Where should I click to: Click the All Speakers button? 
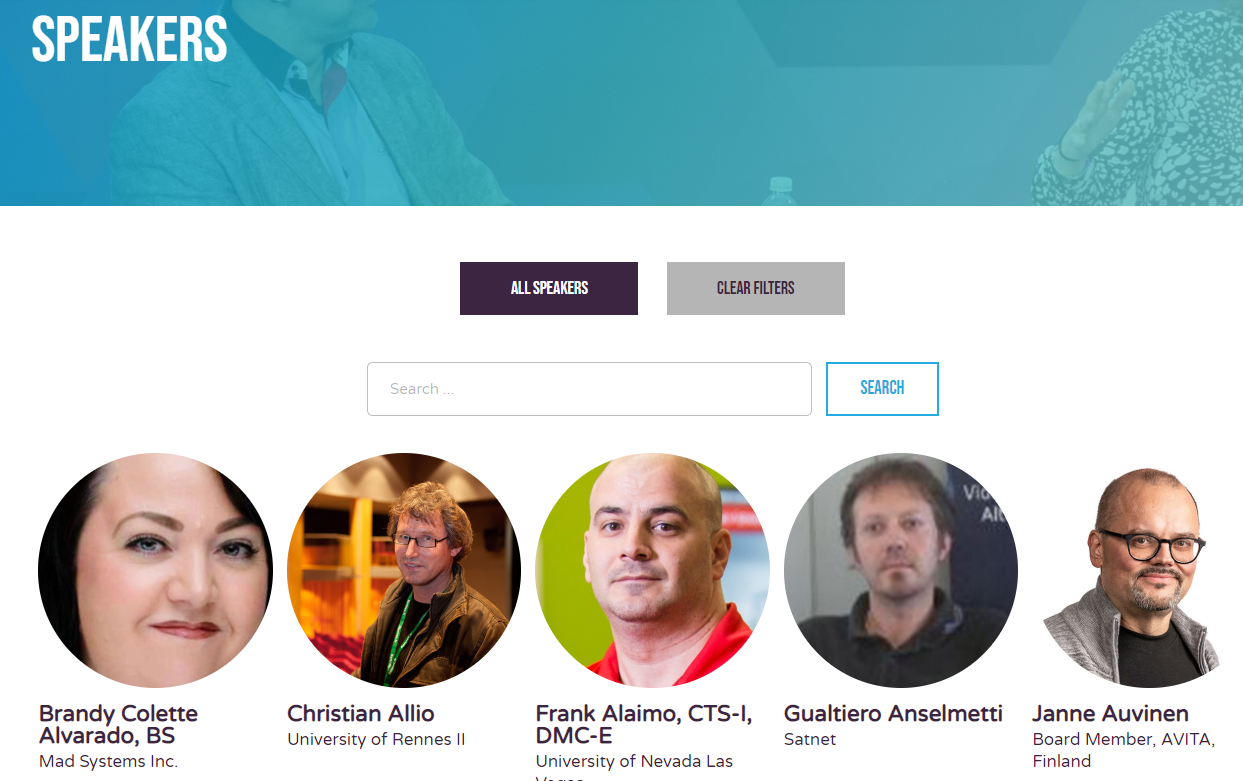click(549, 288)
